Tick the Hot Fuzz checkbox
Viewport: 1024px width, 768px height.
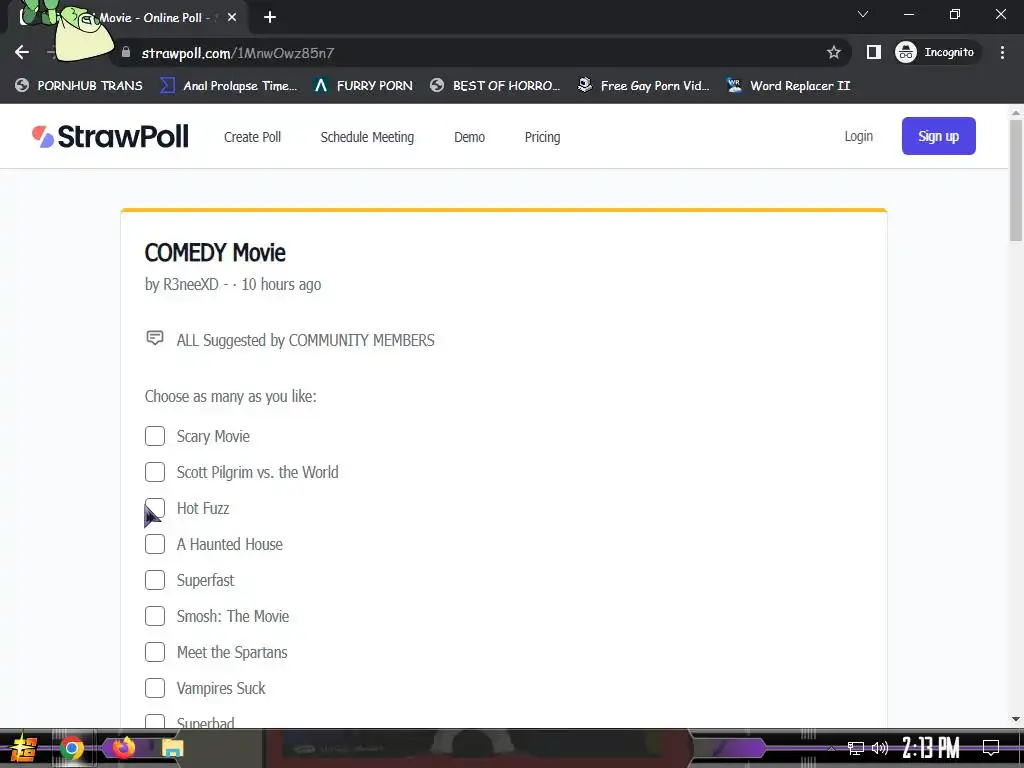pos(155,508)
